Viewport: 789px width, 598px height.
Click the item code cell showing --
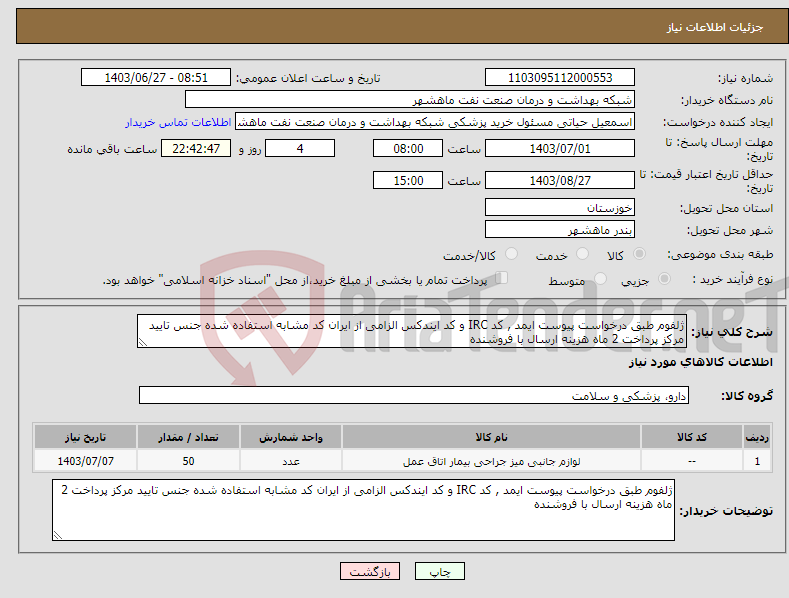(x=692, y=461)
